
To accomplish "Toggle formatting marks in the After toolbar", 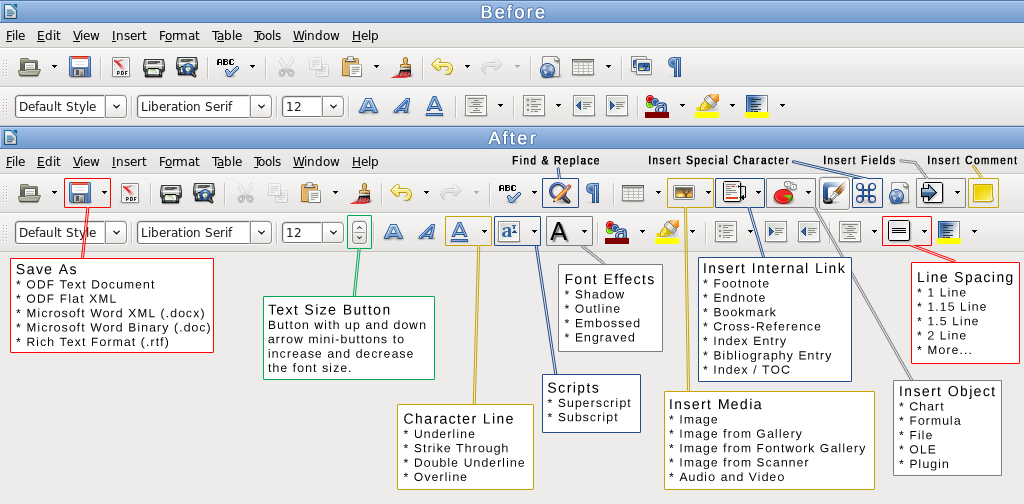I will point(594,192).
